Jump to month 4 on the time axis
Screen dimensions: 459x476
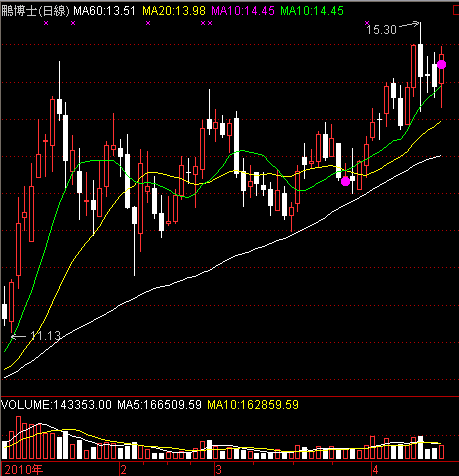coord(375,470)
